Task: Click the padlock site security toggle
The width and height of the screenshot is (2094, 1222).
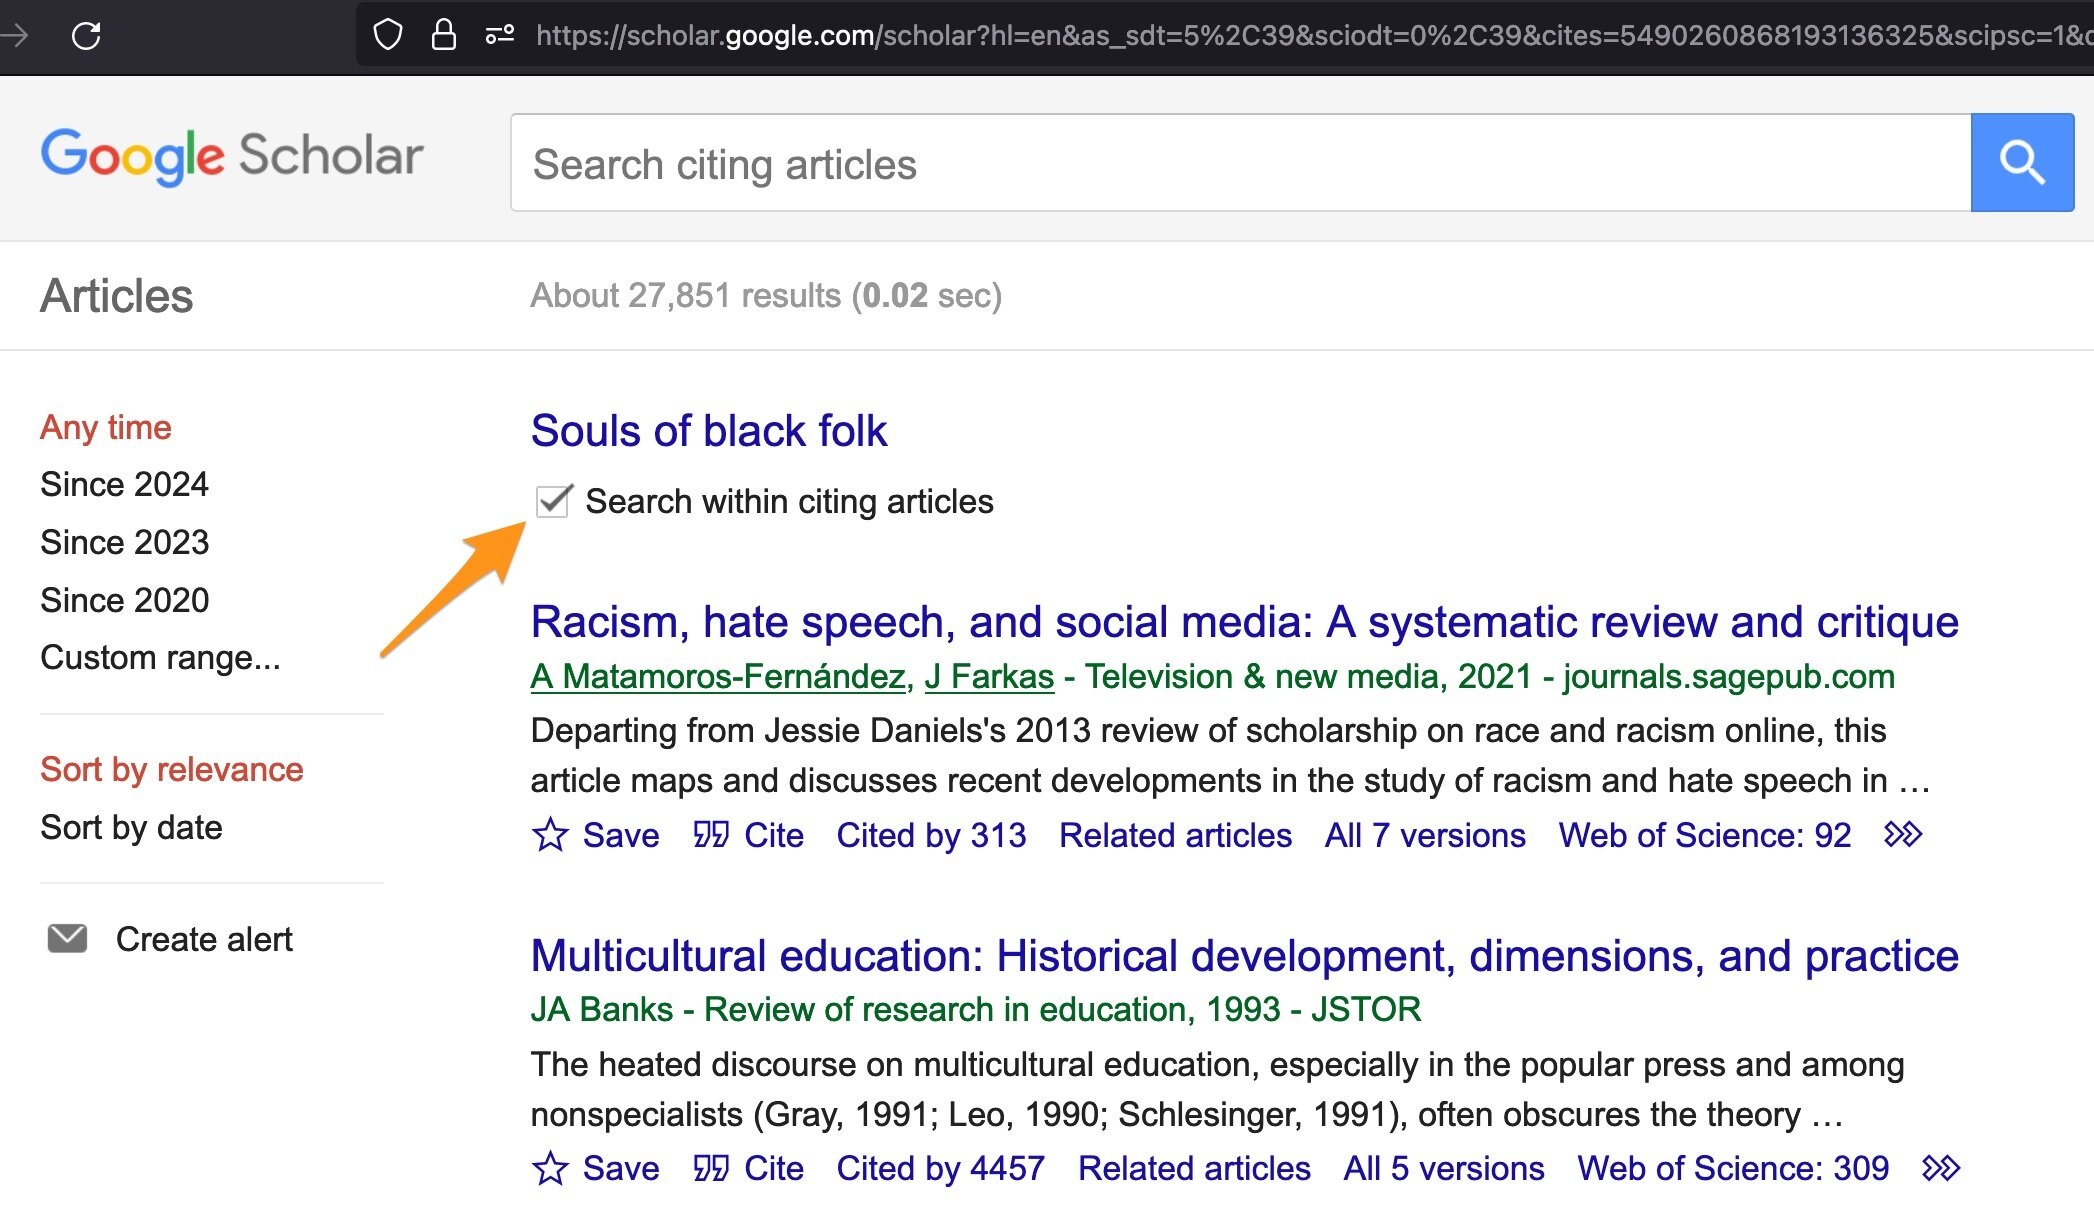Action: point(441,34)
